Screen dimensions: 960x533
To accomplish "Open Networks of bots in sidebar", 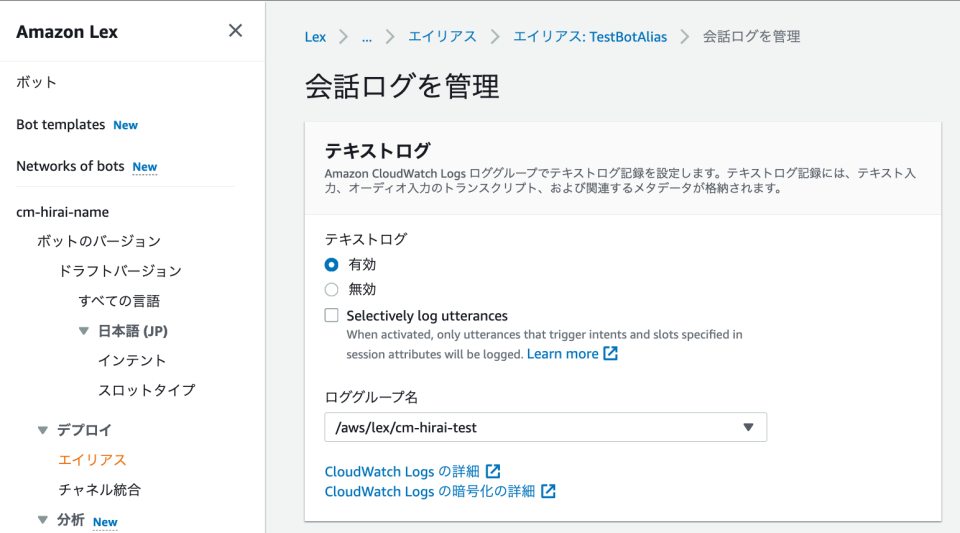I will pos(70,166).
